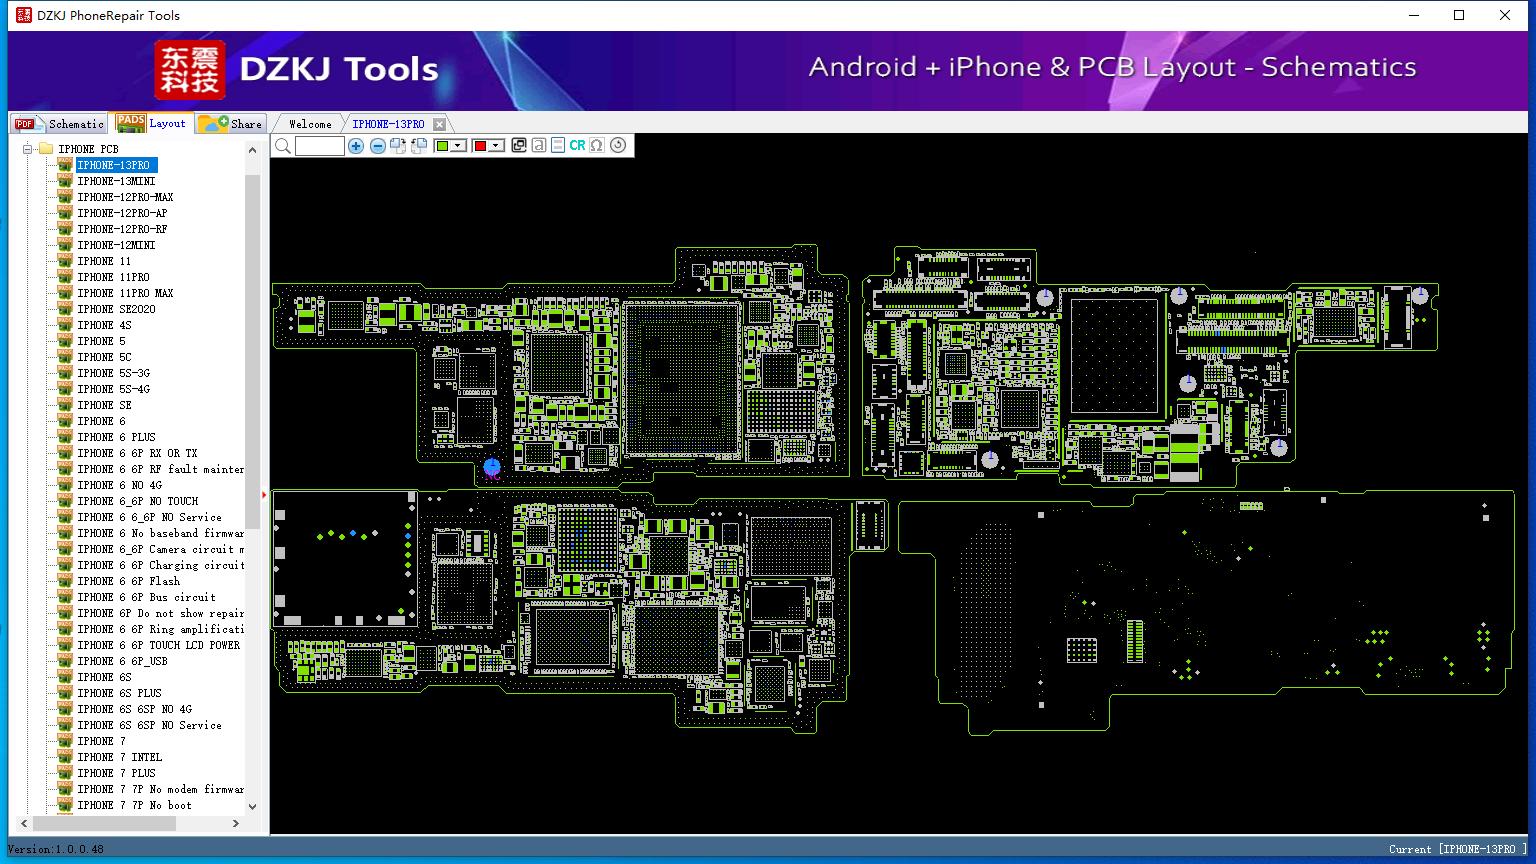The height and width of the screenshot is (864, 1536).
Task: Click the red panel collapse arrow
Action: pyautogui.click(x=264, y=494)
